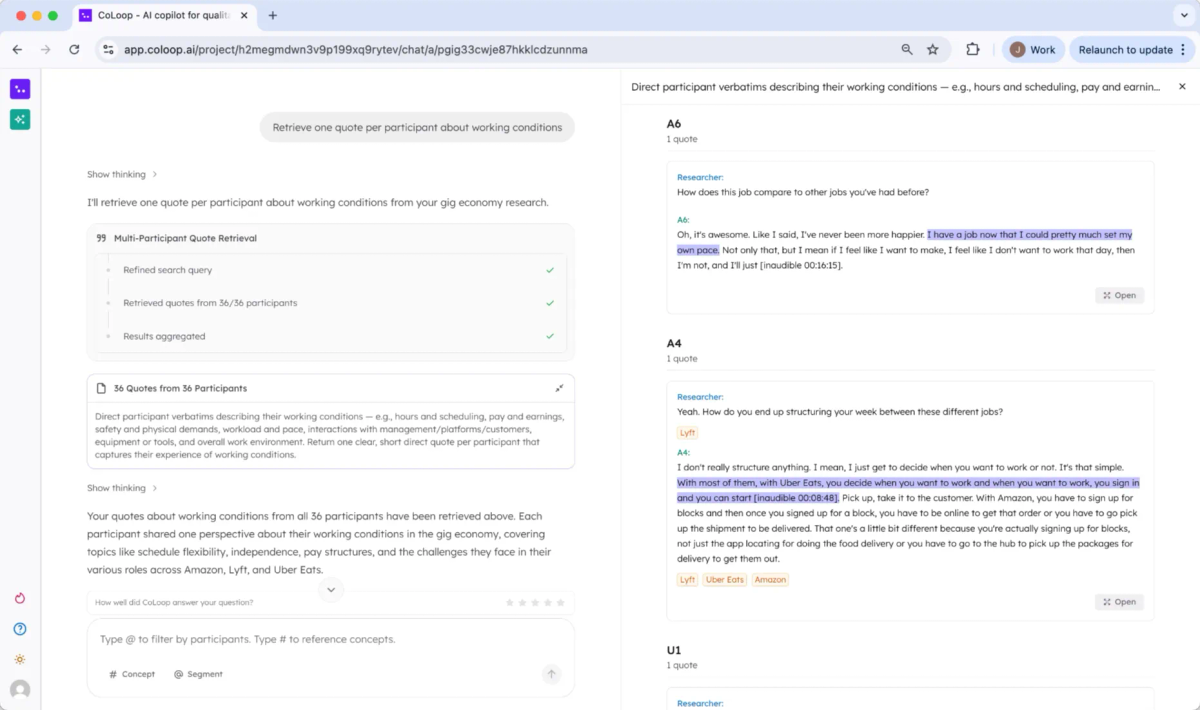
Task: Click the red flame icon in sidebar
Action: [20, 598]
